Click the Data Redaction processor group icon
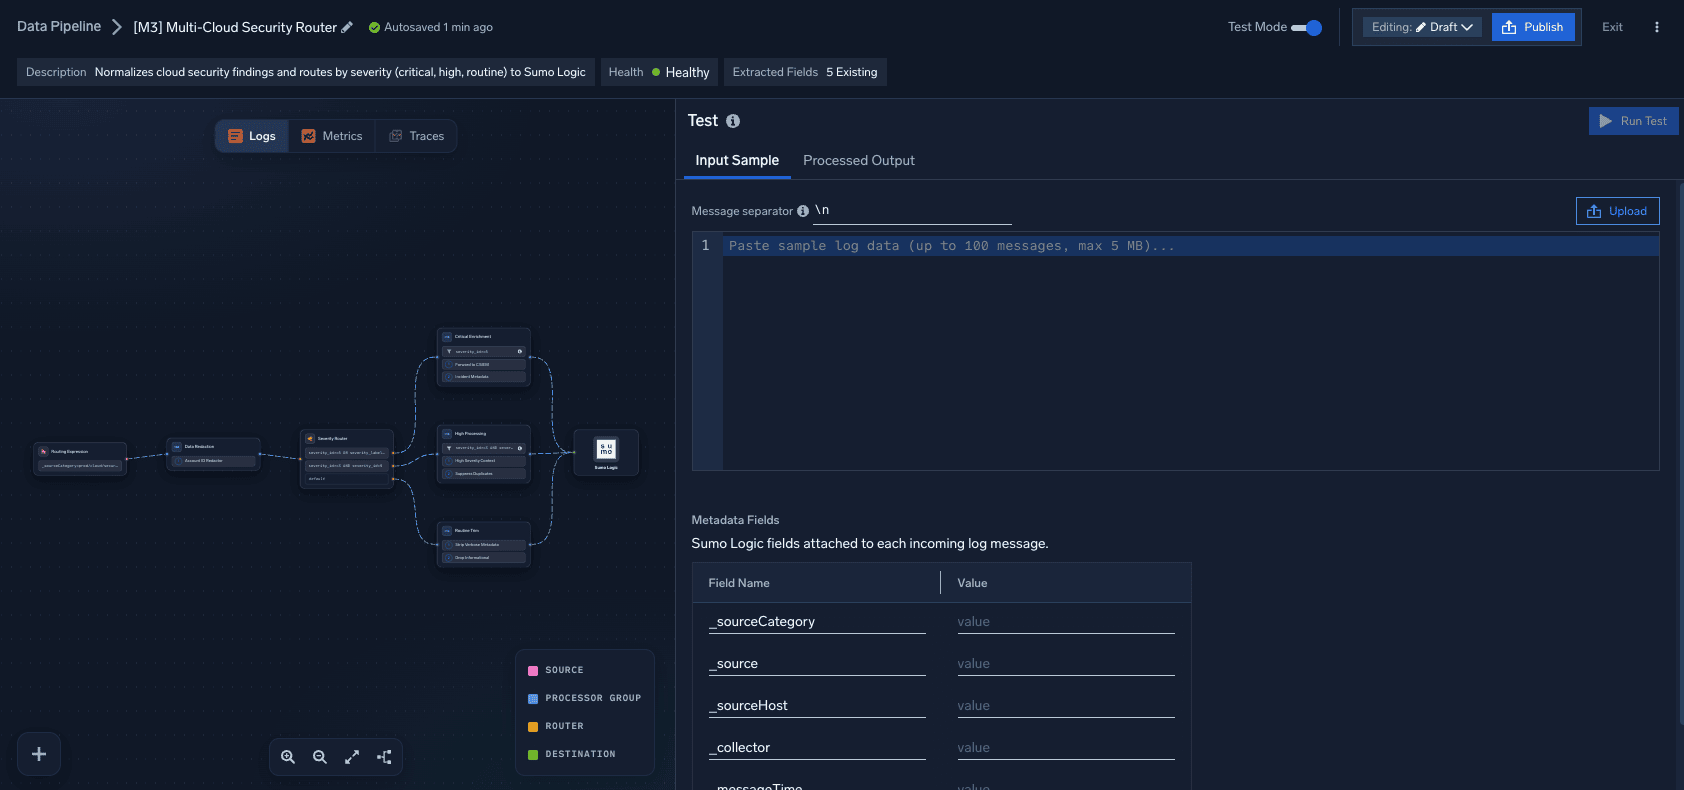 [x=176, y=446]
